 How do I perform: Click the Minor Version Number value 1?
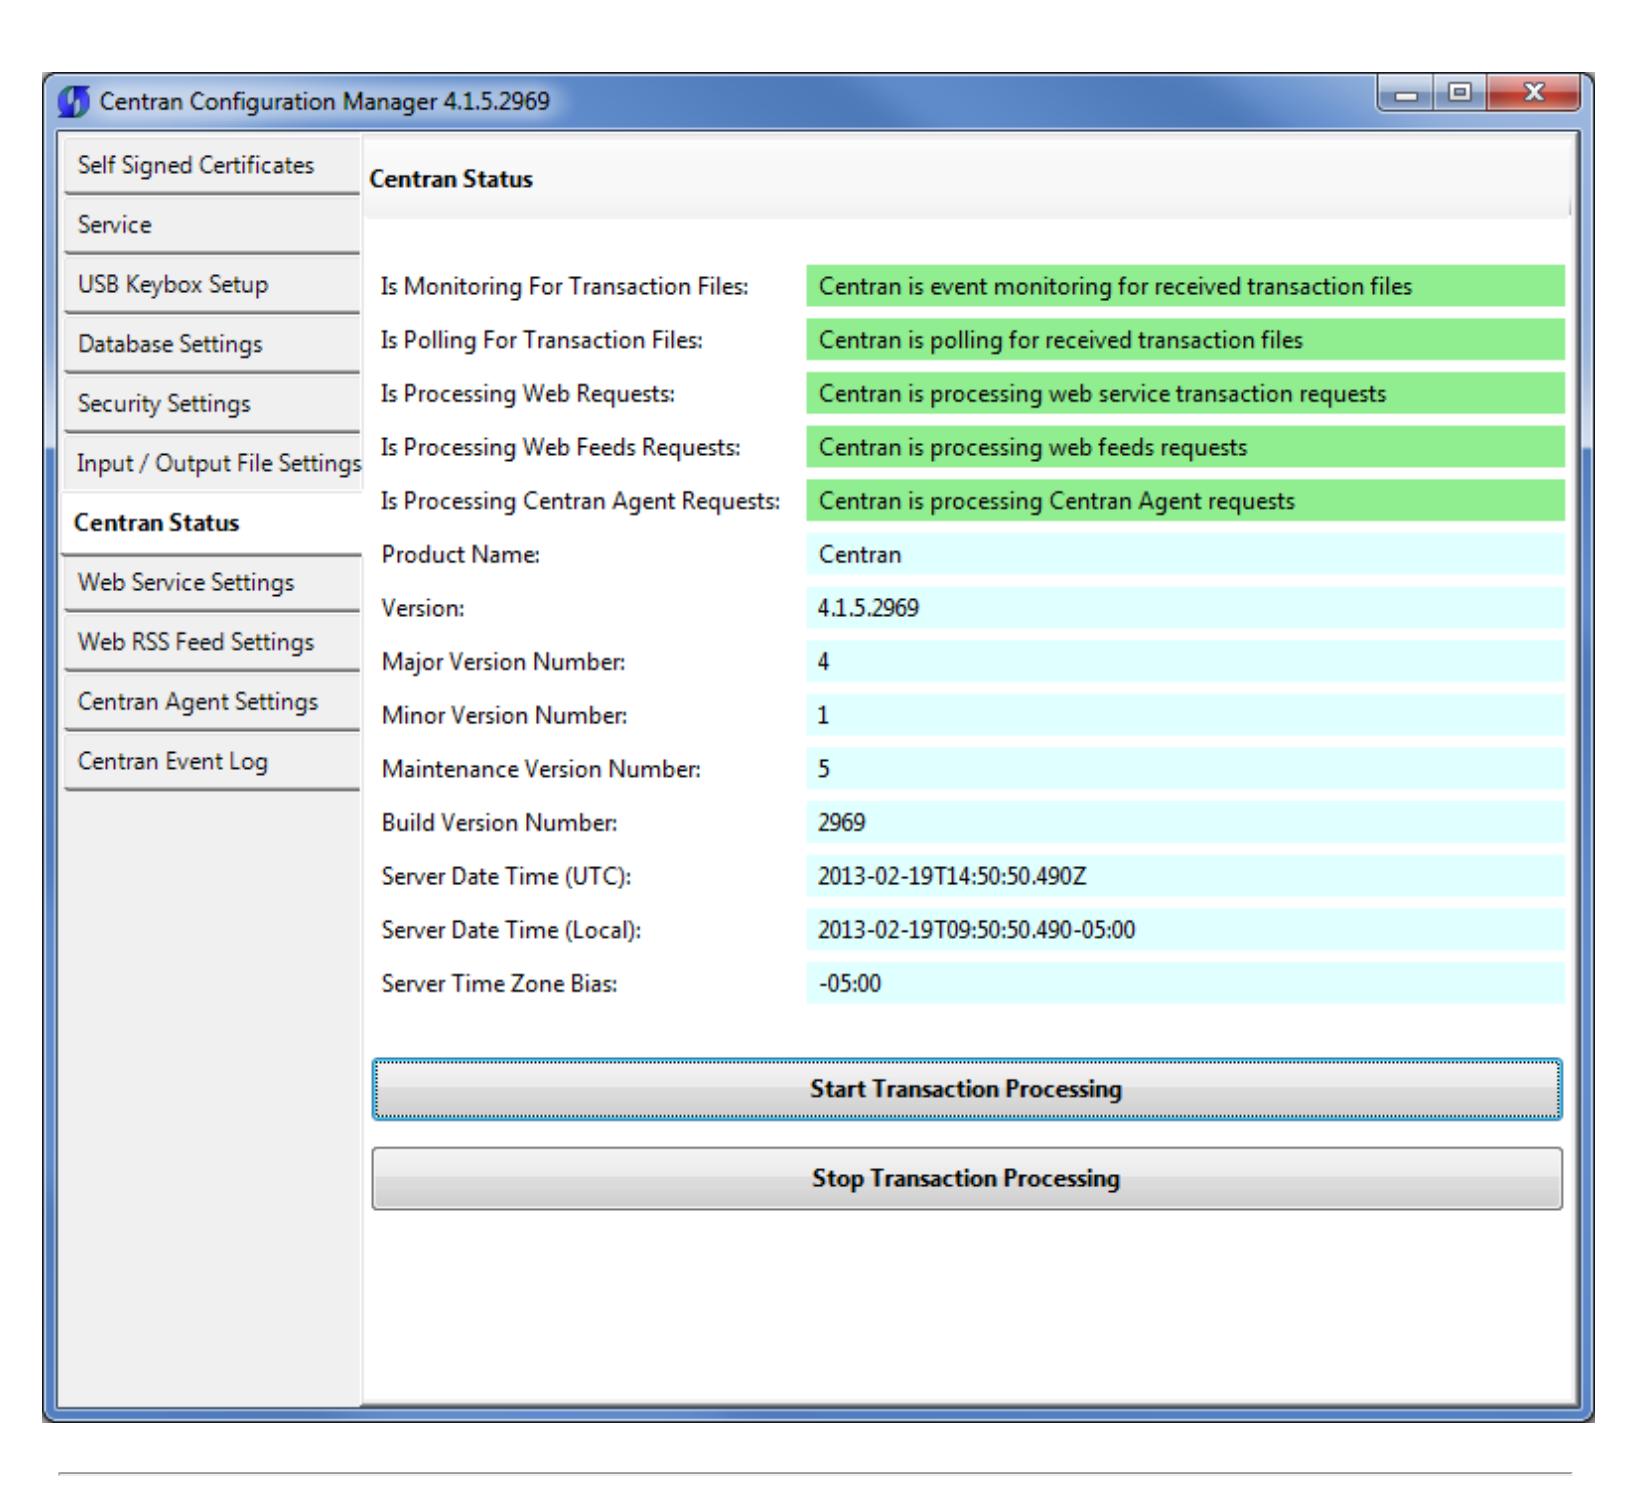click(x=1185, y=716)
